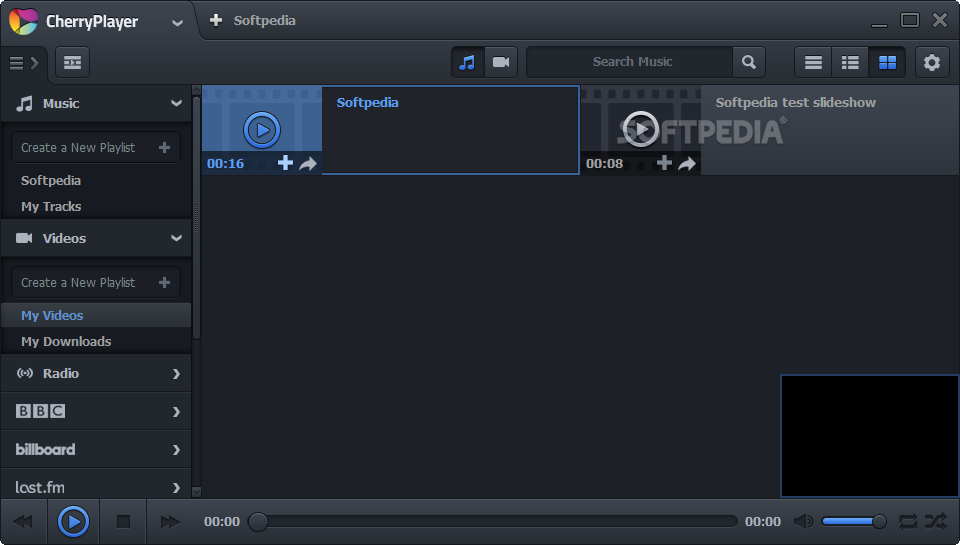Toggle repeat mode
960x545 pixels.
pos(908,522)
